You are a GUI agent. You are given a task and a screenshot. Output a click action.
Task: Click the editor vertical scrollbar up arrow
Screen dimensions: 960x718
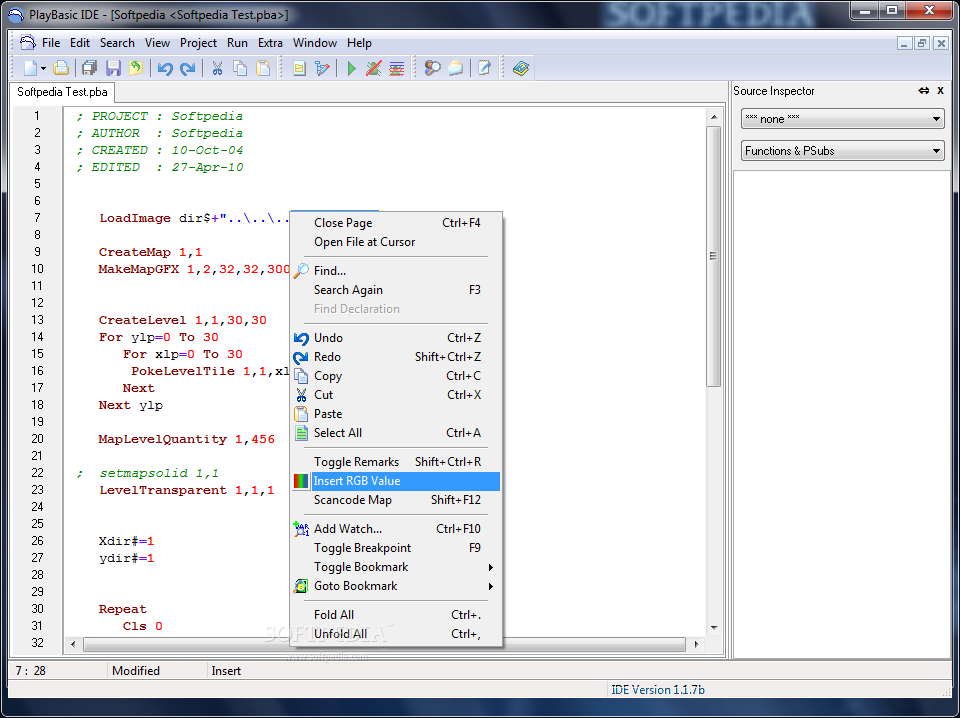[x=714, y=116]
